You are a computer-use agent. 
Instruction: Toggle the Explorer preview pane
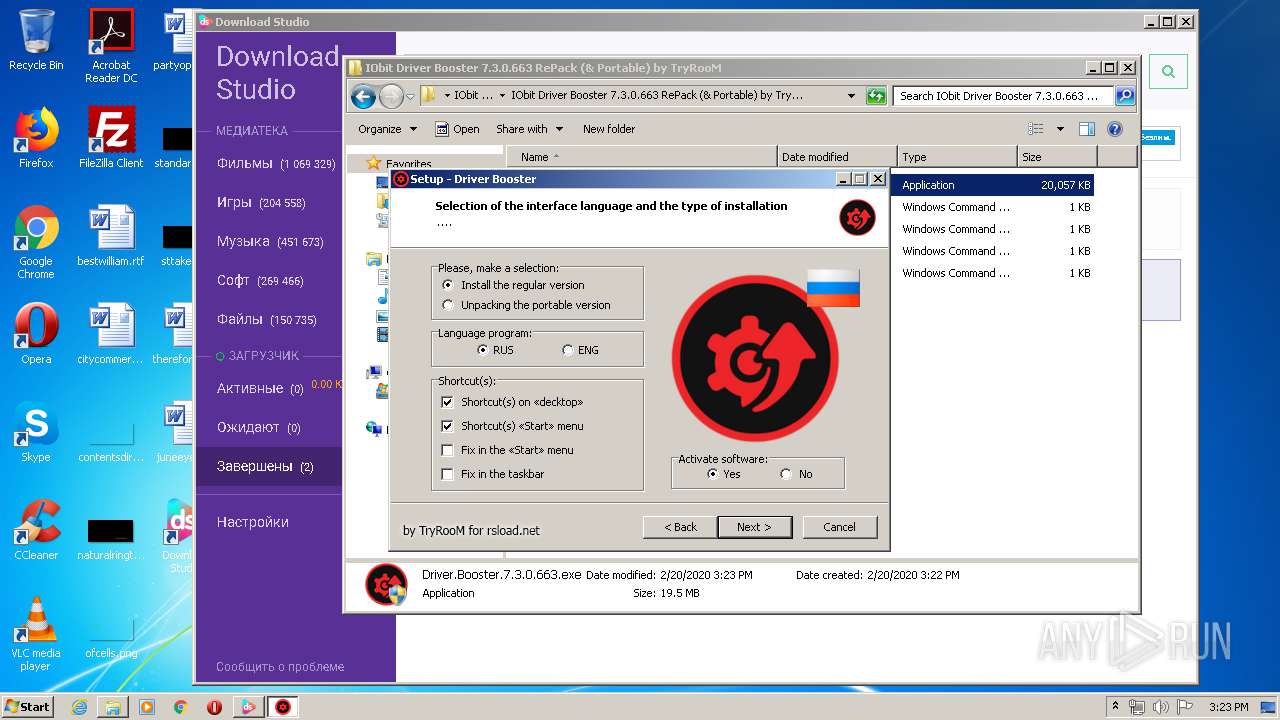coord(1087,129)
